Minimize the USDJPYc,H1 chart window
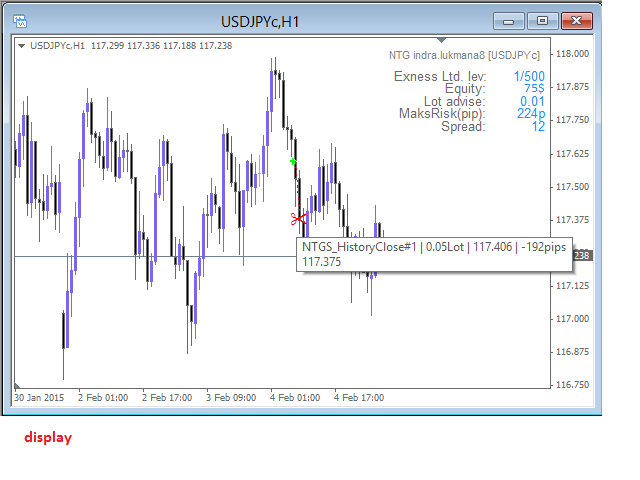This screenshot has width=640, height=480. click(509, 21)
